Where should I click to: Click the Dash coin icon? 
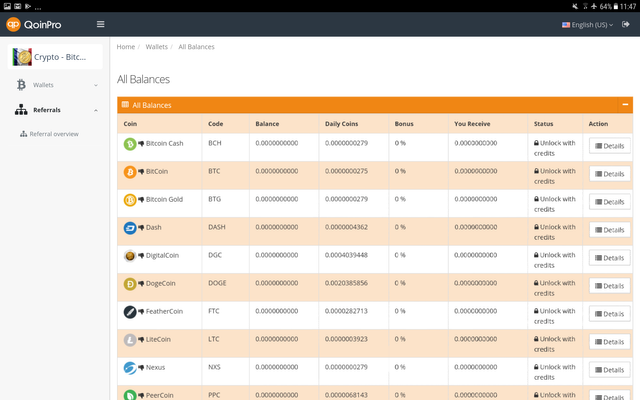pyautogui.click(x=130, y=228)
